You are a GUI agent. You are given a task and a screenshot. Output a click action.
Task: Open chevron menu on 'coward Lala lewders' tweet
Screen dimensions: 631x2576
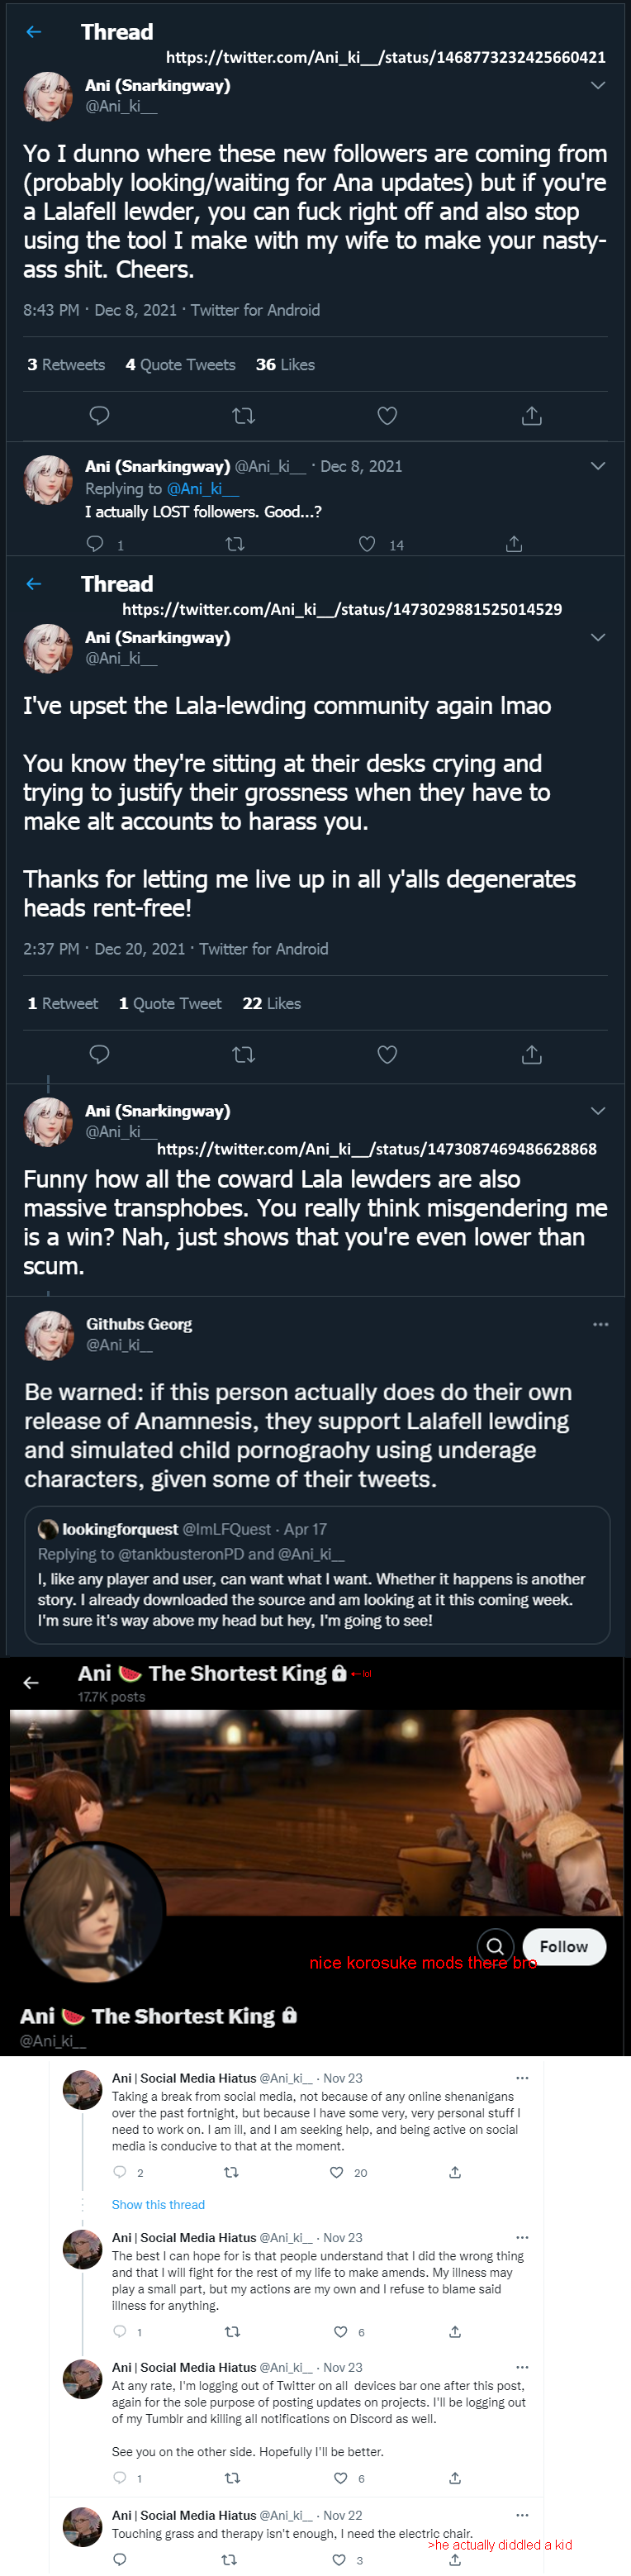[x=598, y=1110]
